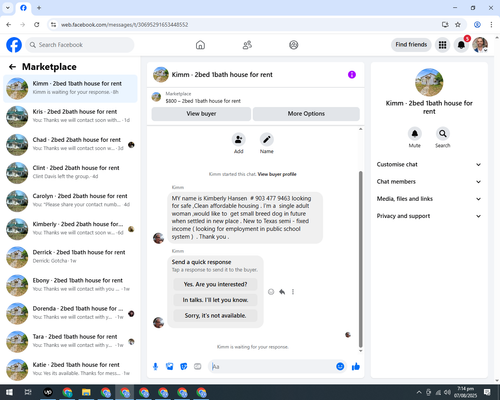
Task: Open the Kimberly 2bed 2bath conversation
Action: 70,229
